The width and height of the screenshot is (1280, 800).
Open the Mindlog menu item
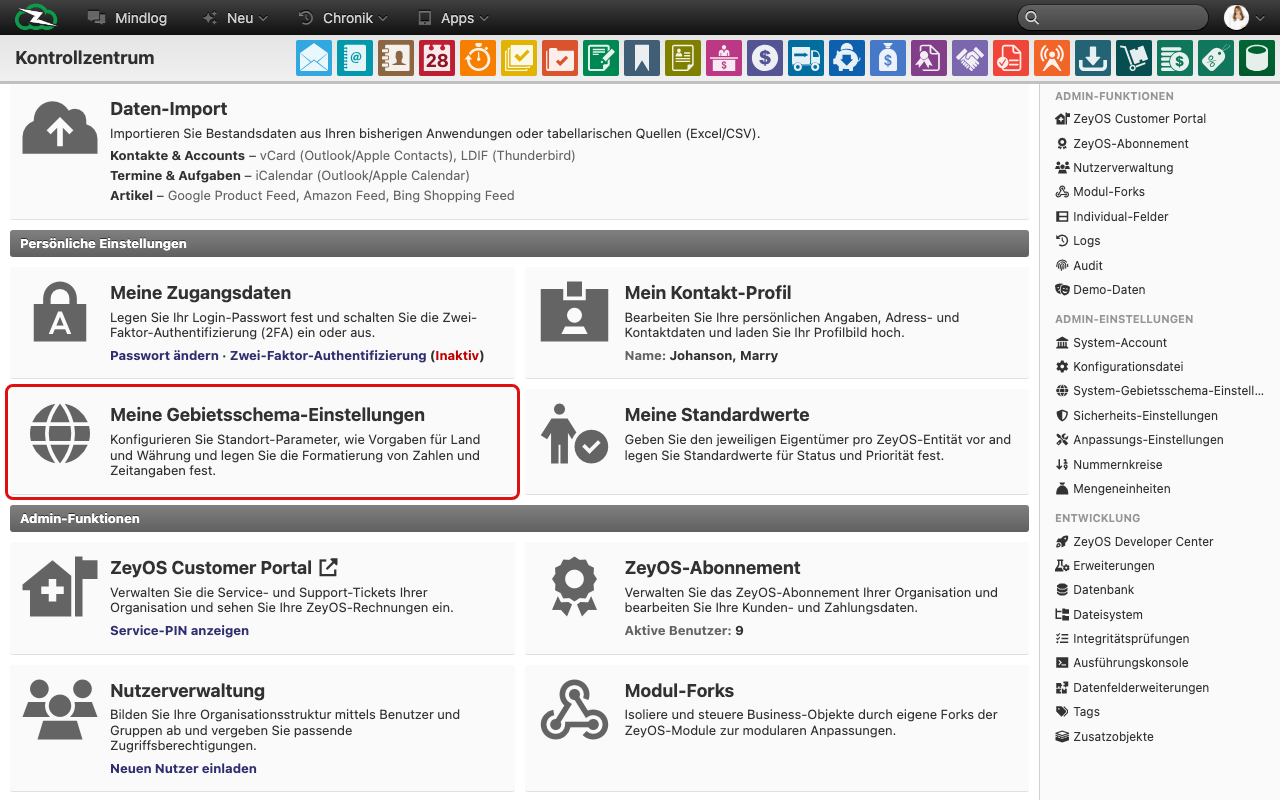pos(127,18)
